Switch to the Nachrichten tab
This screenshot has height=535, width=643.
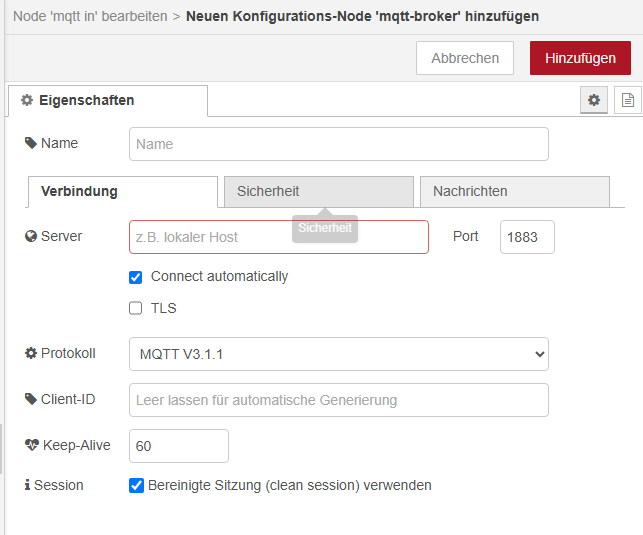point(514,191)
